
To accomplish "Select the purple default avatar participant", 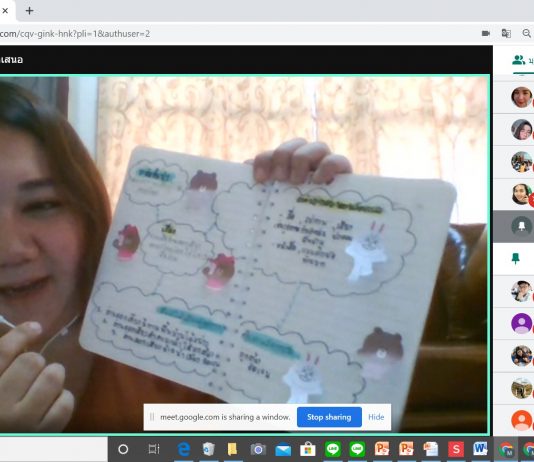I will pyautogui.click(x=521, y=323).
